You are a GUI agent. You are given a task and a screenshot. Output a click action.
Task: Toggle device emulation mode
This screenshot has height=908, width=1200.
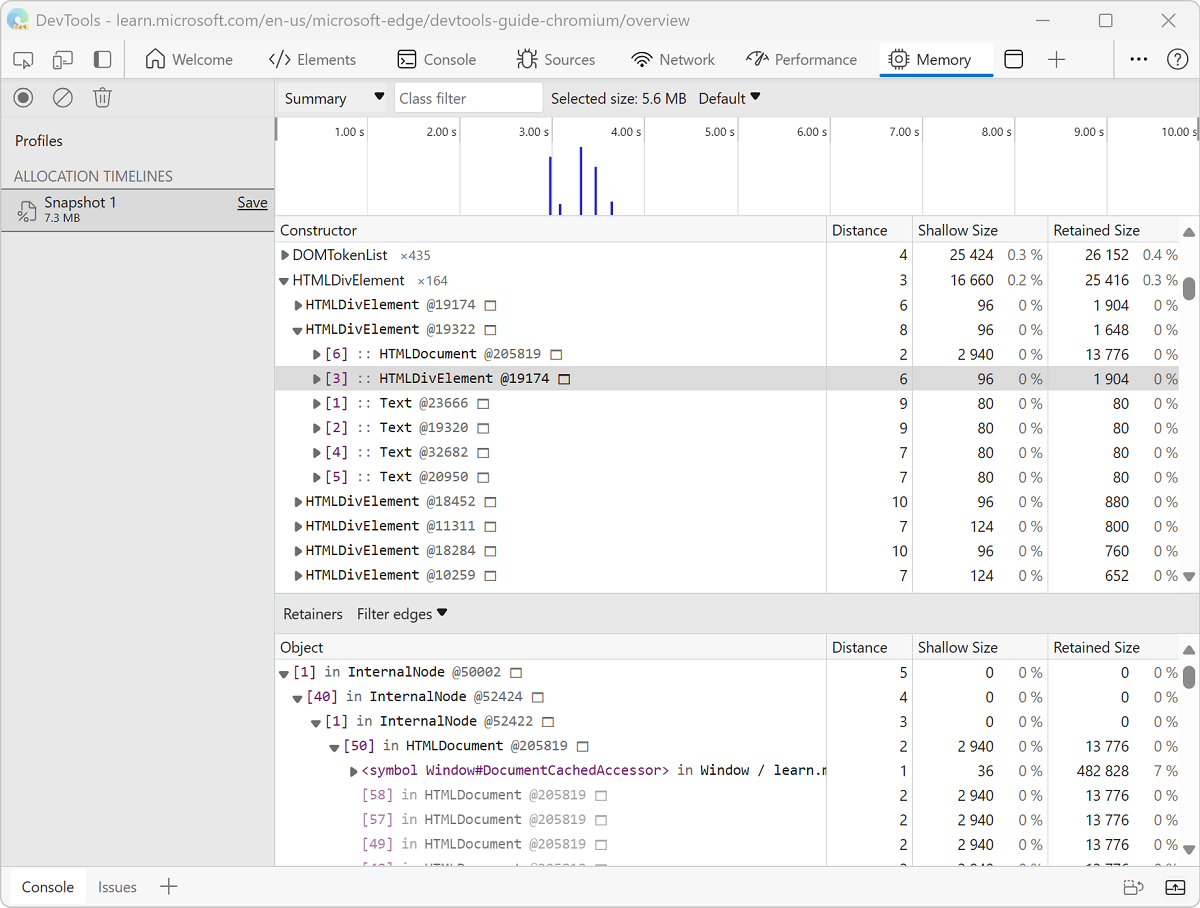pos(62,59)
